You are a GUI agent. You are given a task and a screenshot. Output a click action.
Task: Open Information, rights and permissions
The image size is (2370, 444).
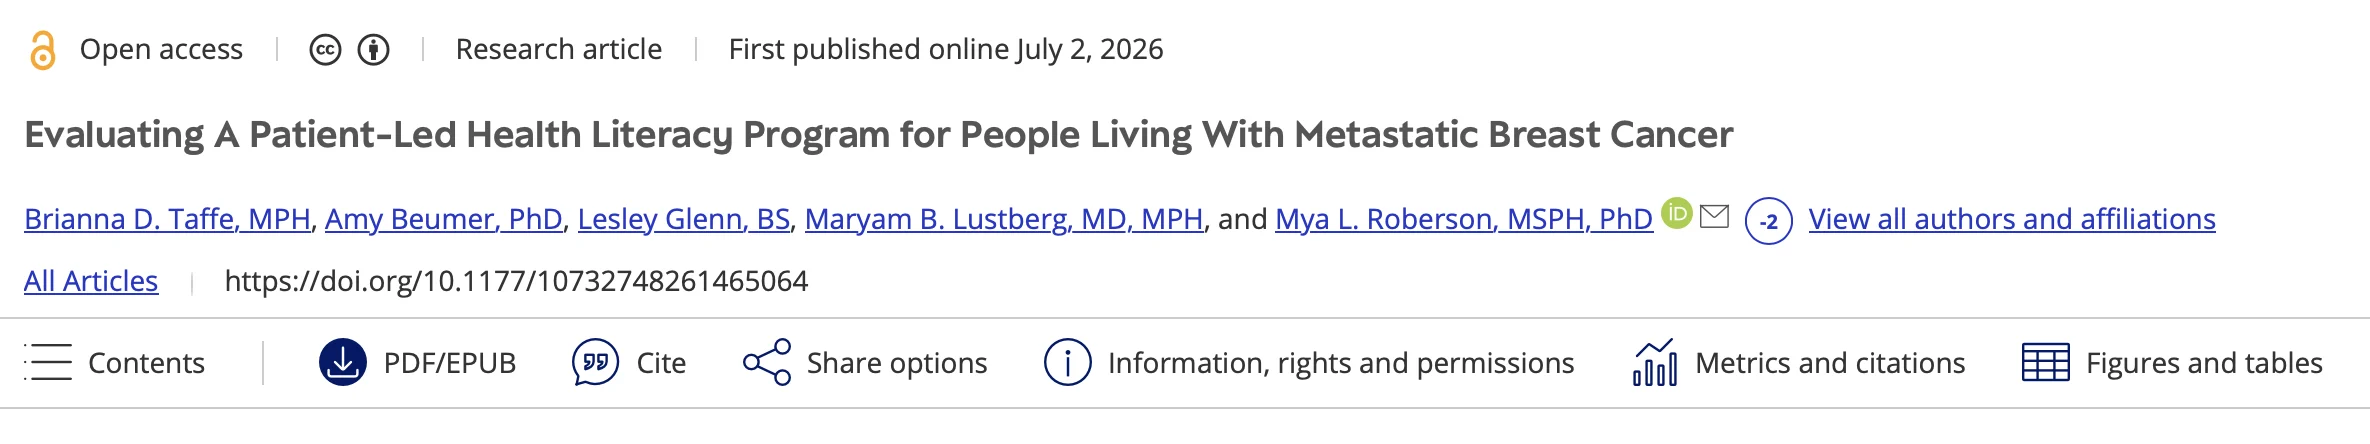coord(1341,363)
